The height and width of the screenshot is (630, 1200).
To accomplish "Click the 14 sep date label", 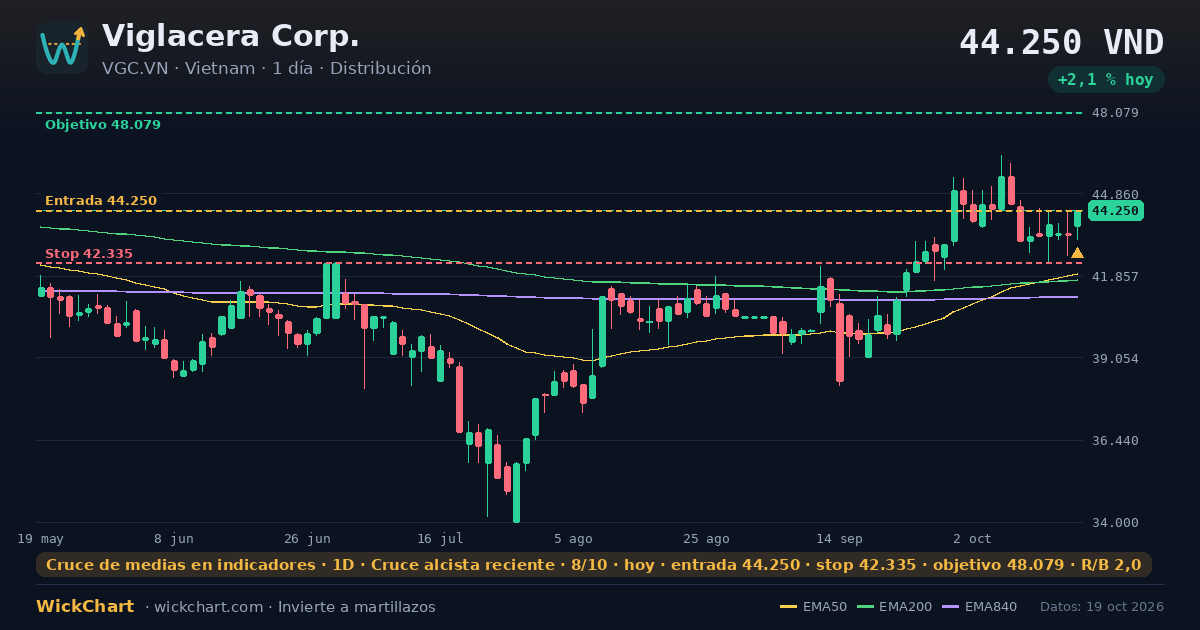I will click(839, 538).
